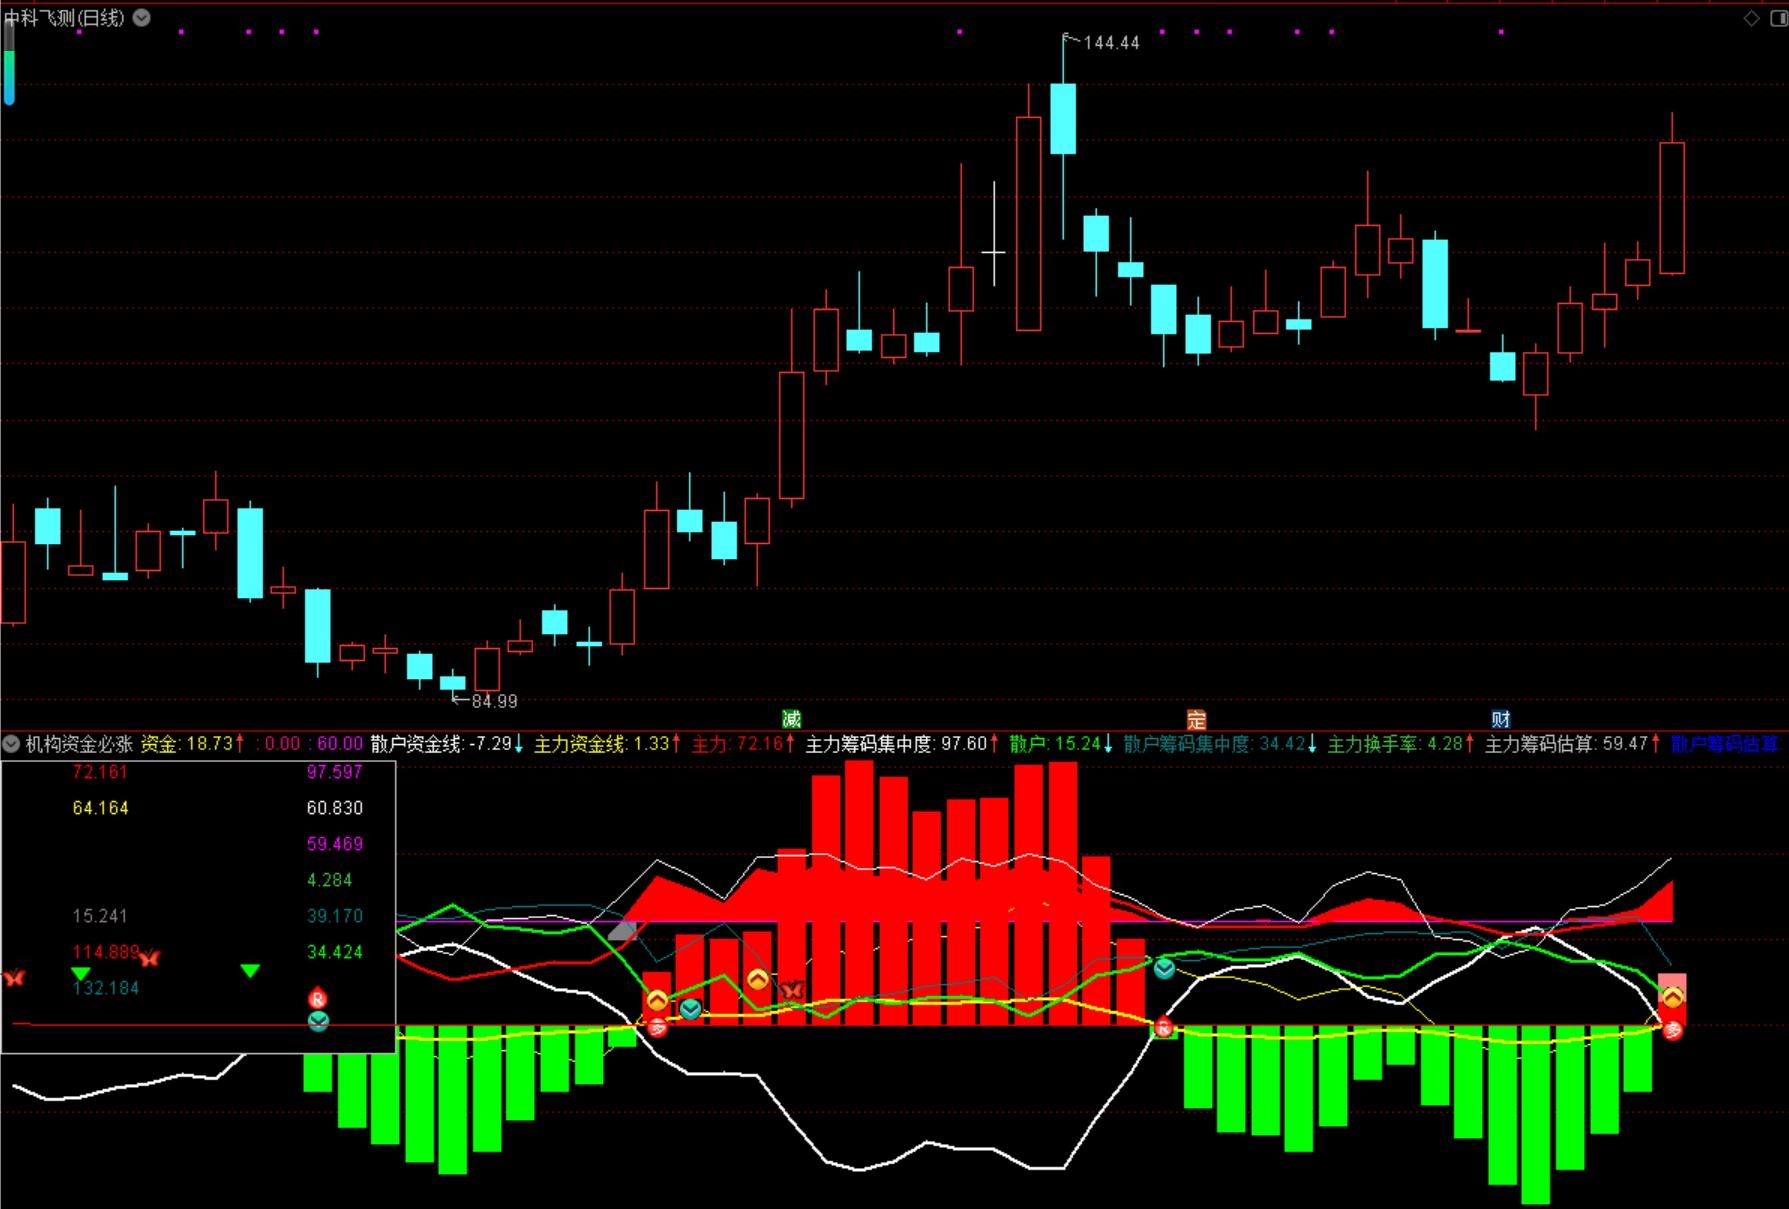The height and width of the screenshot is (1209, 1789).
Task: Click the red 114.889 value in data box
Action: coord(105,951)
